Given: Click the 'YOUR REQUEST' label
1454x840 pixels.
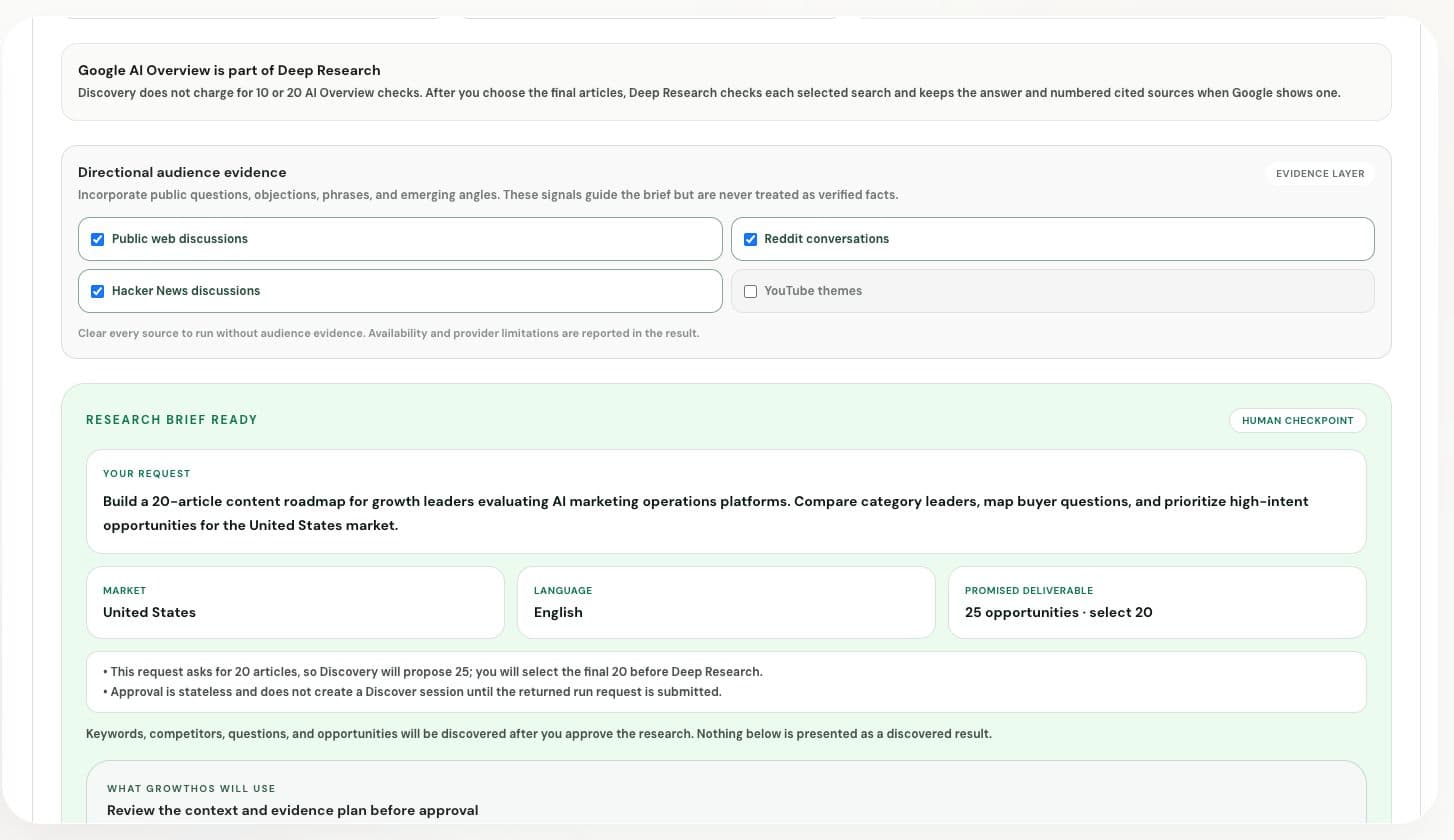Looking at the screenshot, I should point(146,473).
